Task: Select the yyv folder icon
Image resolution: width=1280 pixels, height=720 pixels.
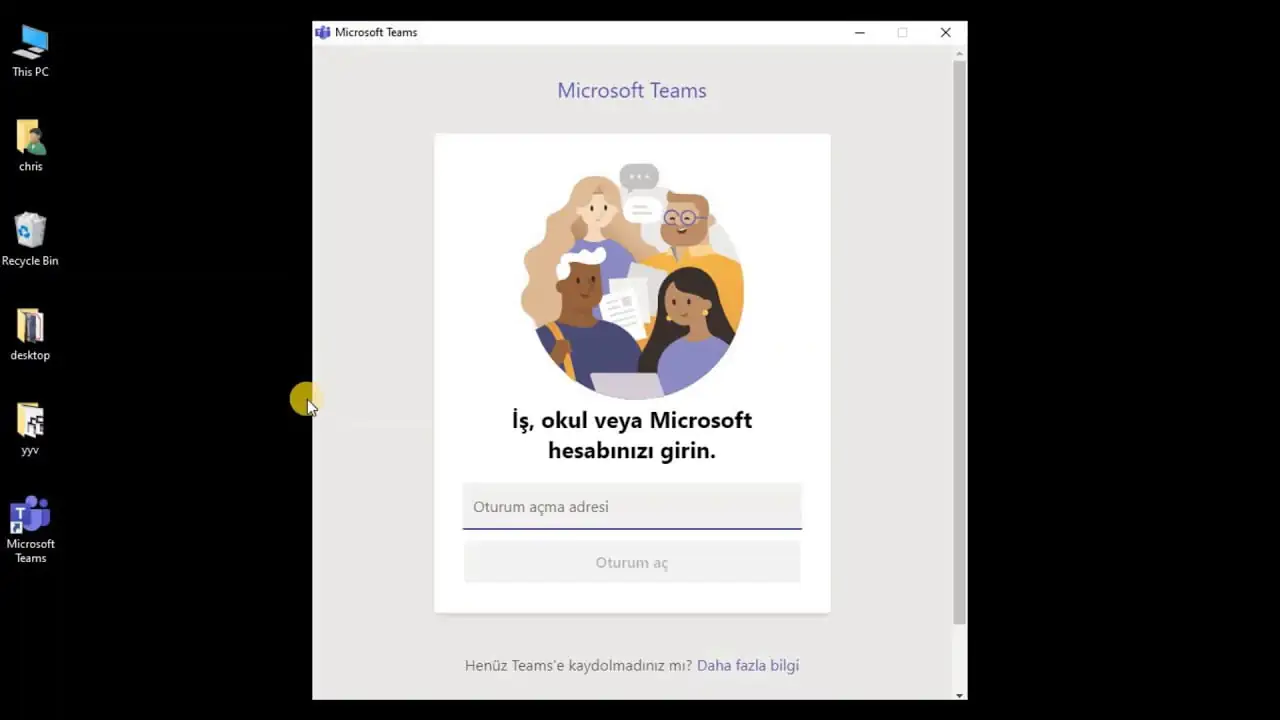Action: click(30, 429)
